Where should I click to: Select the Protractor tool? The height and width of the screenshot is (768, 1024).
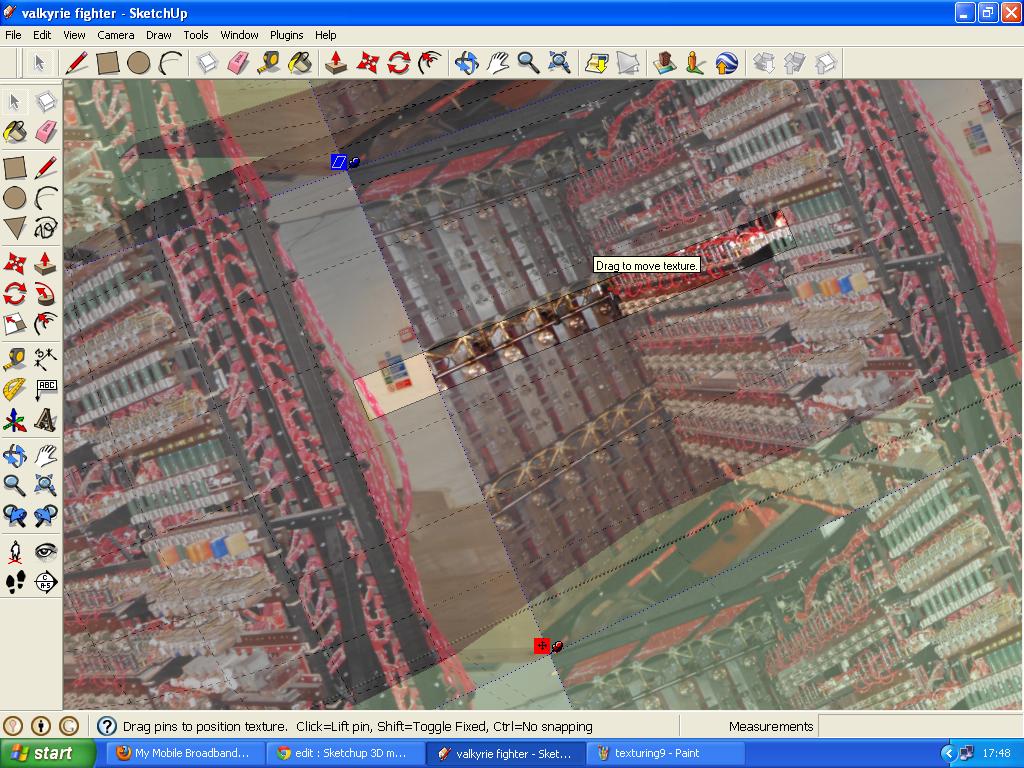point(14,389)
